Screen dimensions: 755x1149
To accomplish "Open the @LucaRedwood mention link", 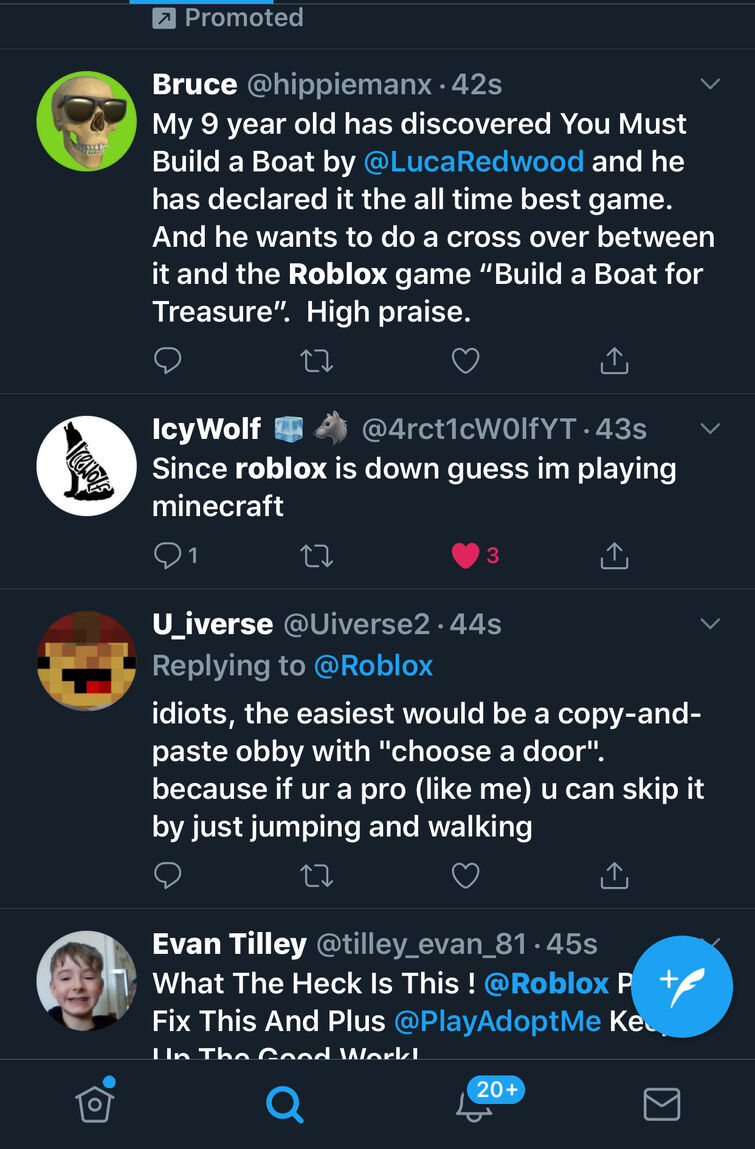I will pyautogui.click(x=473, y=161).
